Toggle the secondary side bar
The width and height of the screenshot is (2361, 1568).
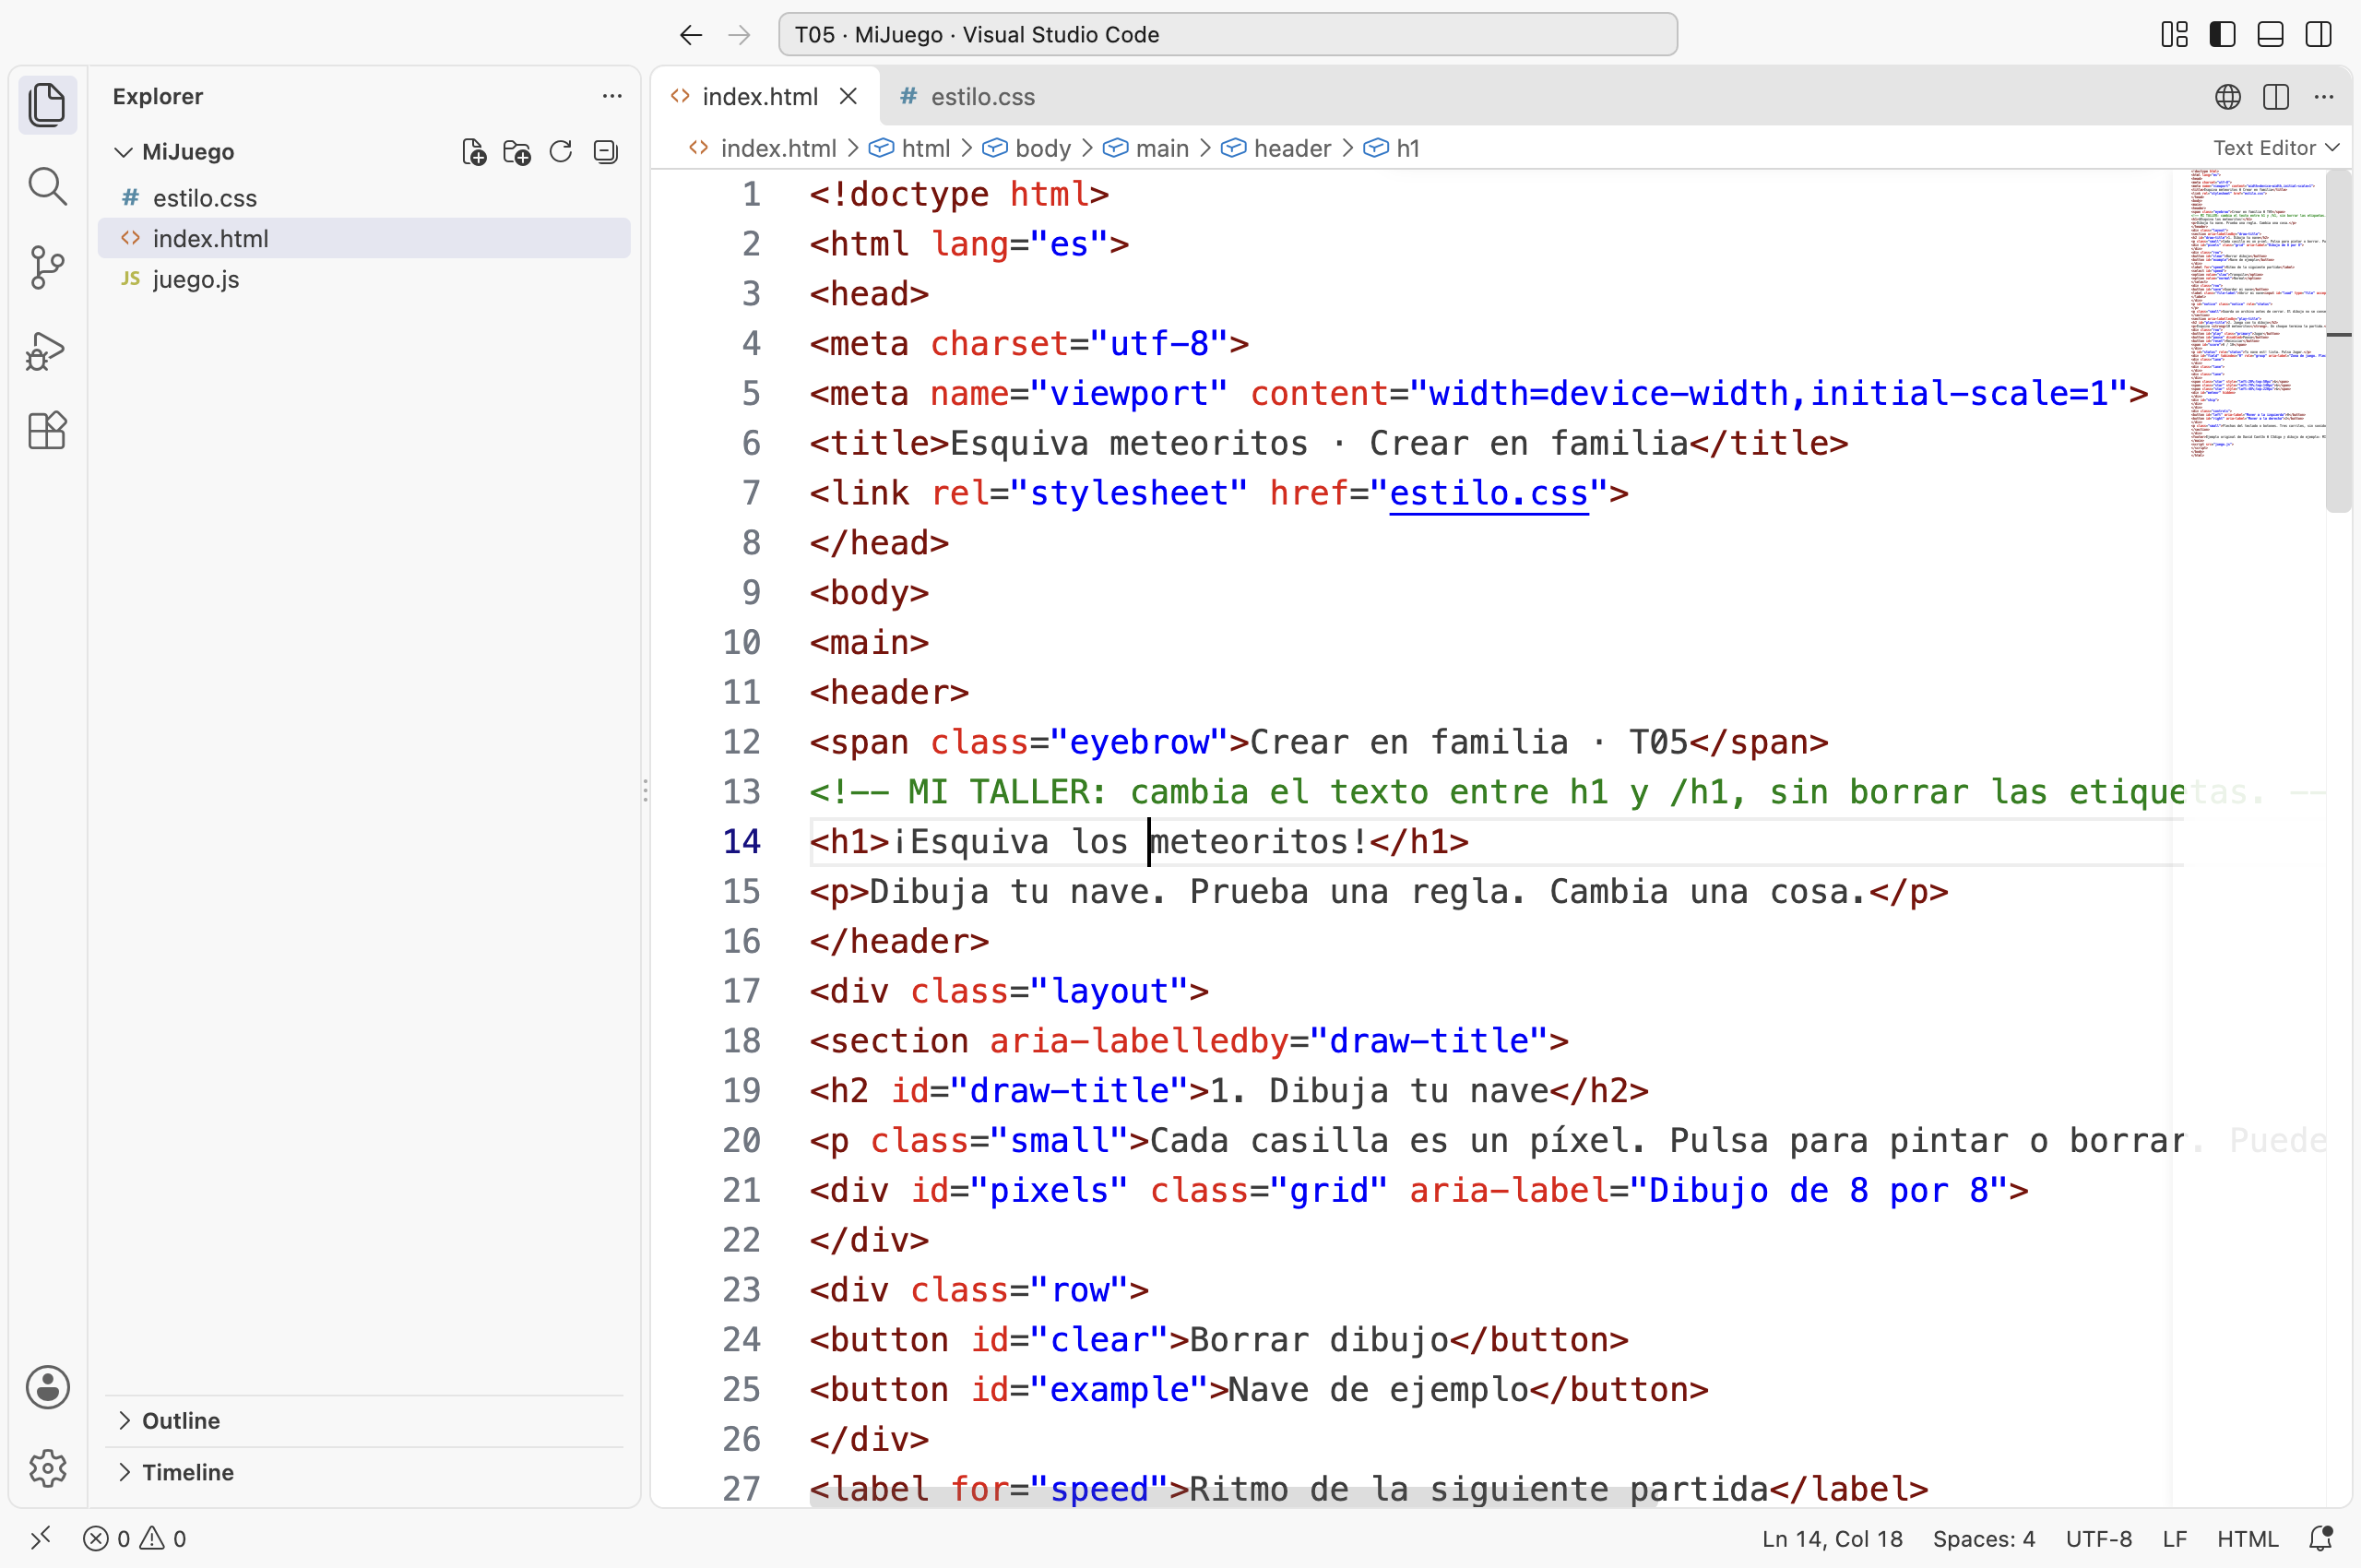[x=2318, y=34]
